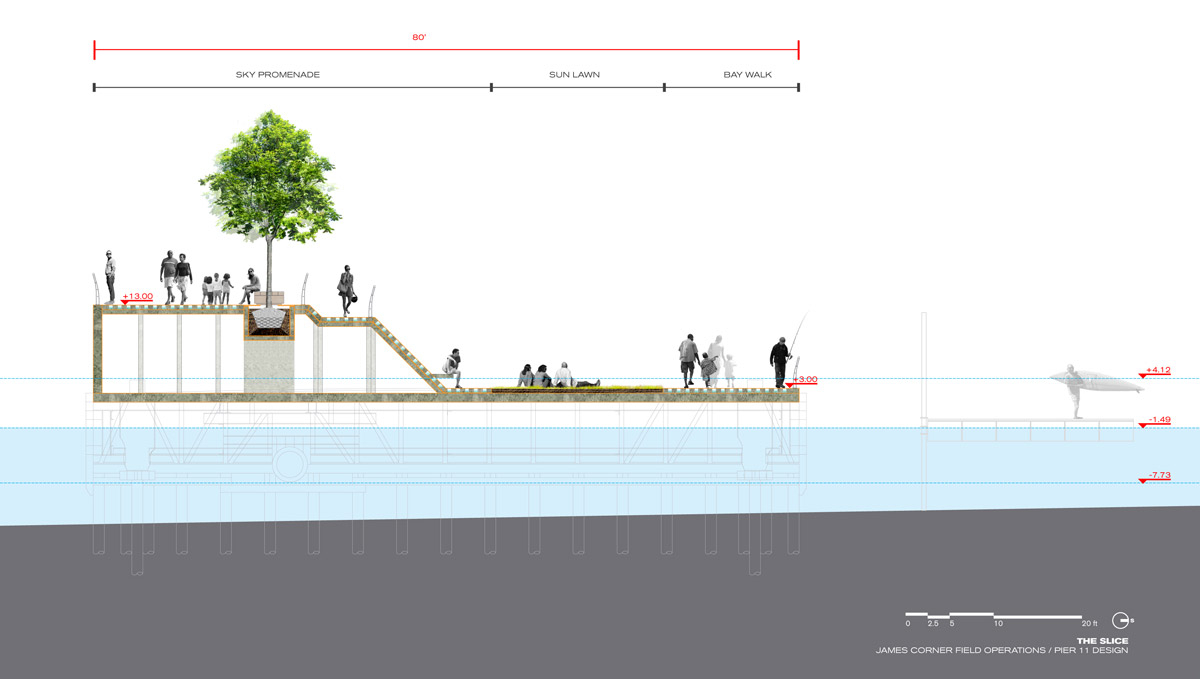The image size is (1200, 679).
Task: Click the red 80' dimension label
Action: click(x=420, y=37)
